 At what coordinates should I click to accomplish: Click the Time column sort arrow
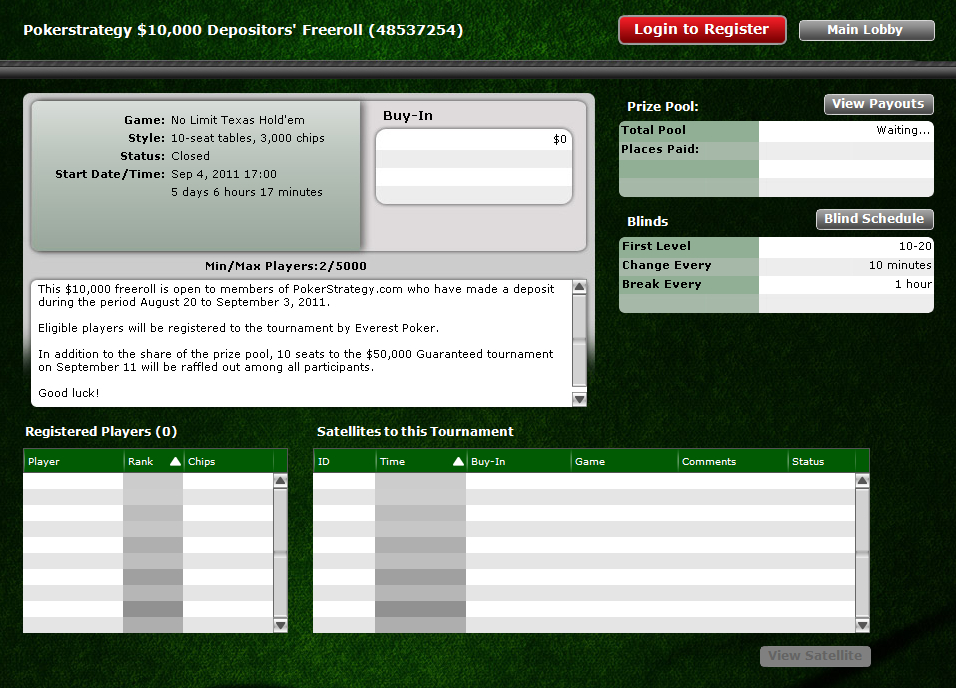pos(458,461)
